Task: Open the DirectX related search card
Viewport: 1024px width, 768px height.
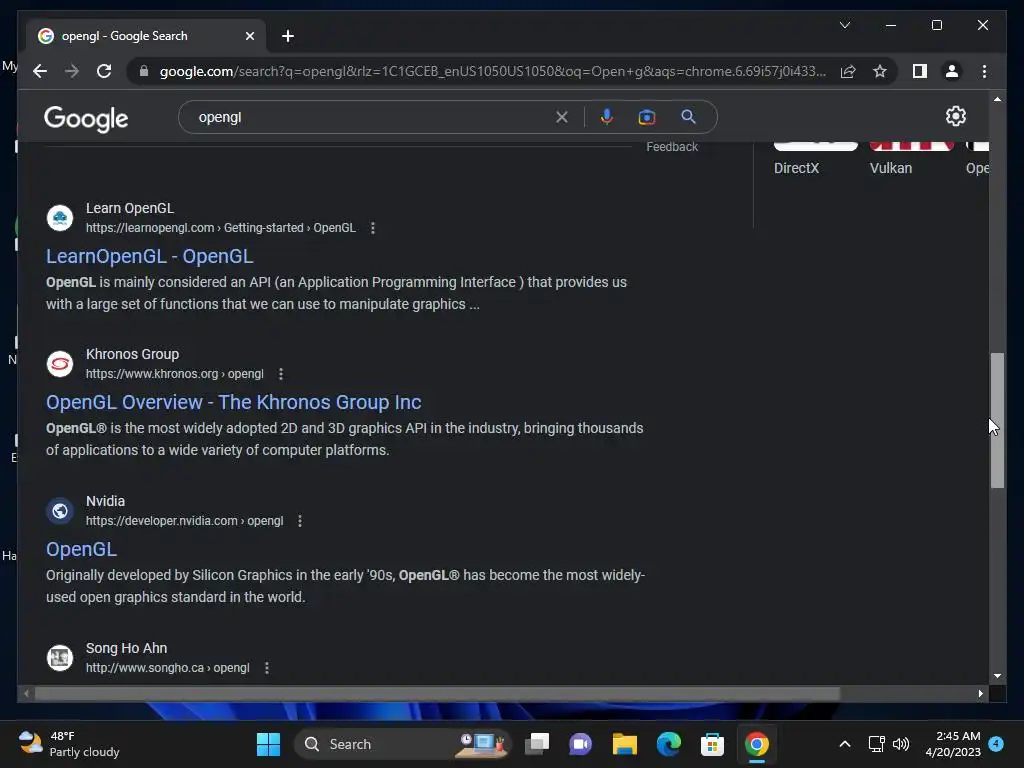Action: coord(815,159)
